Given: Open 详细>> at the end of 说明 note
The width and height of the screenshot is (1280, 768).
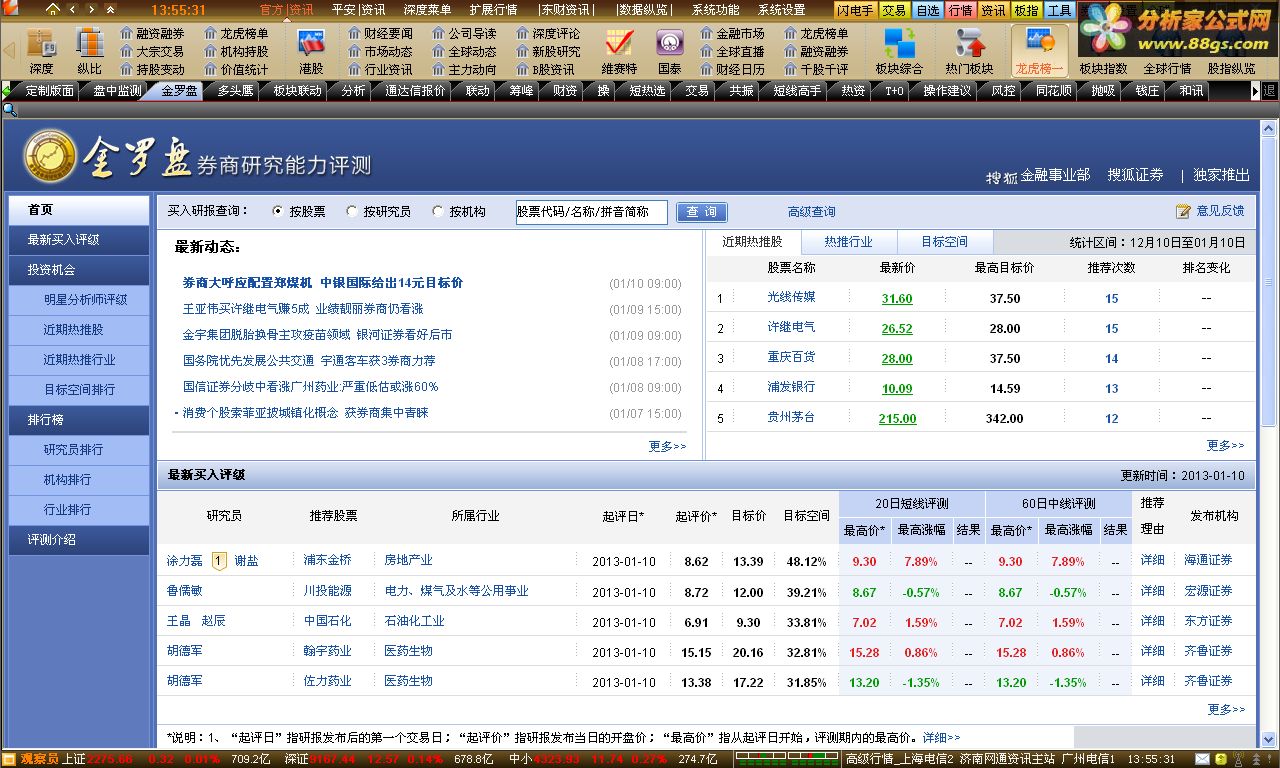Looking at the screenshot, I should (x=941, y=738).
